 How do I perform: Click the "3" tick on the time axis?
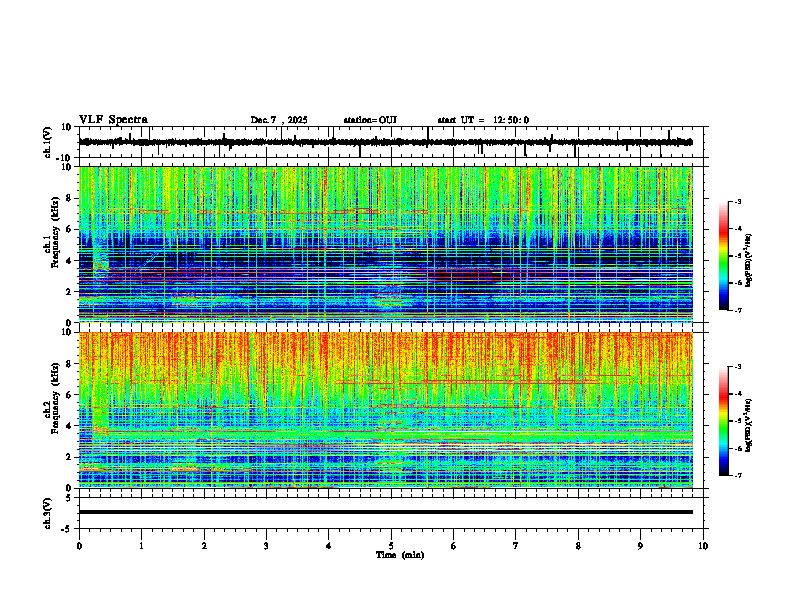266,546
